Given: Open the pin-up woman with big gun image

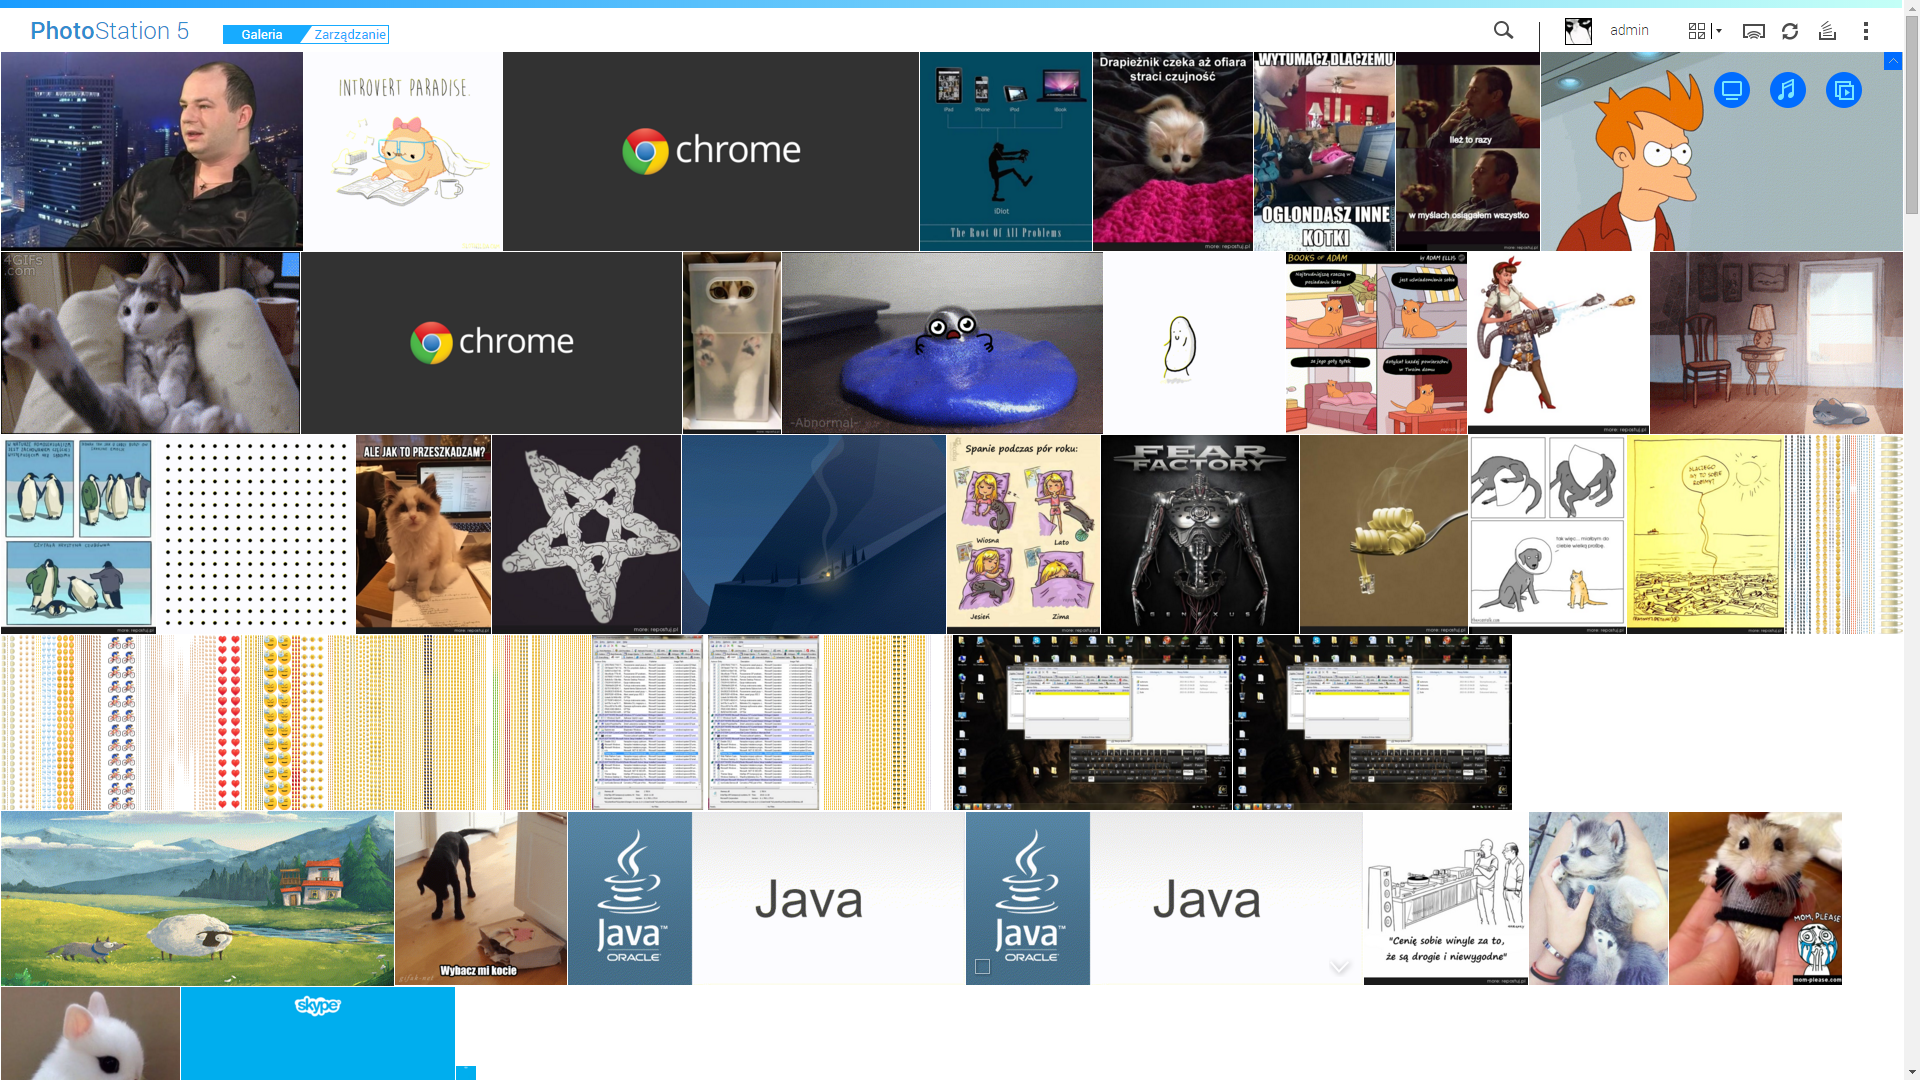Looking at the screenshot, I should (x=1558, y=343).
